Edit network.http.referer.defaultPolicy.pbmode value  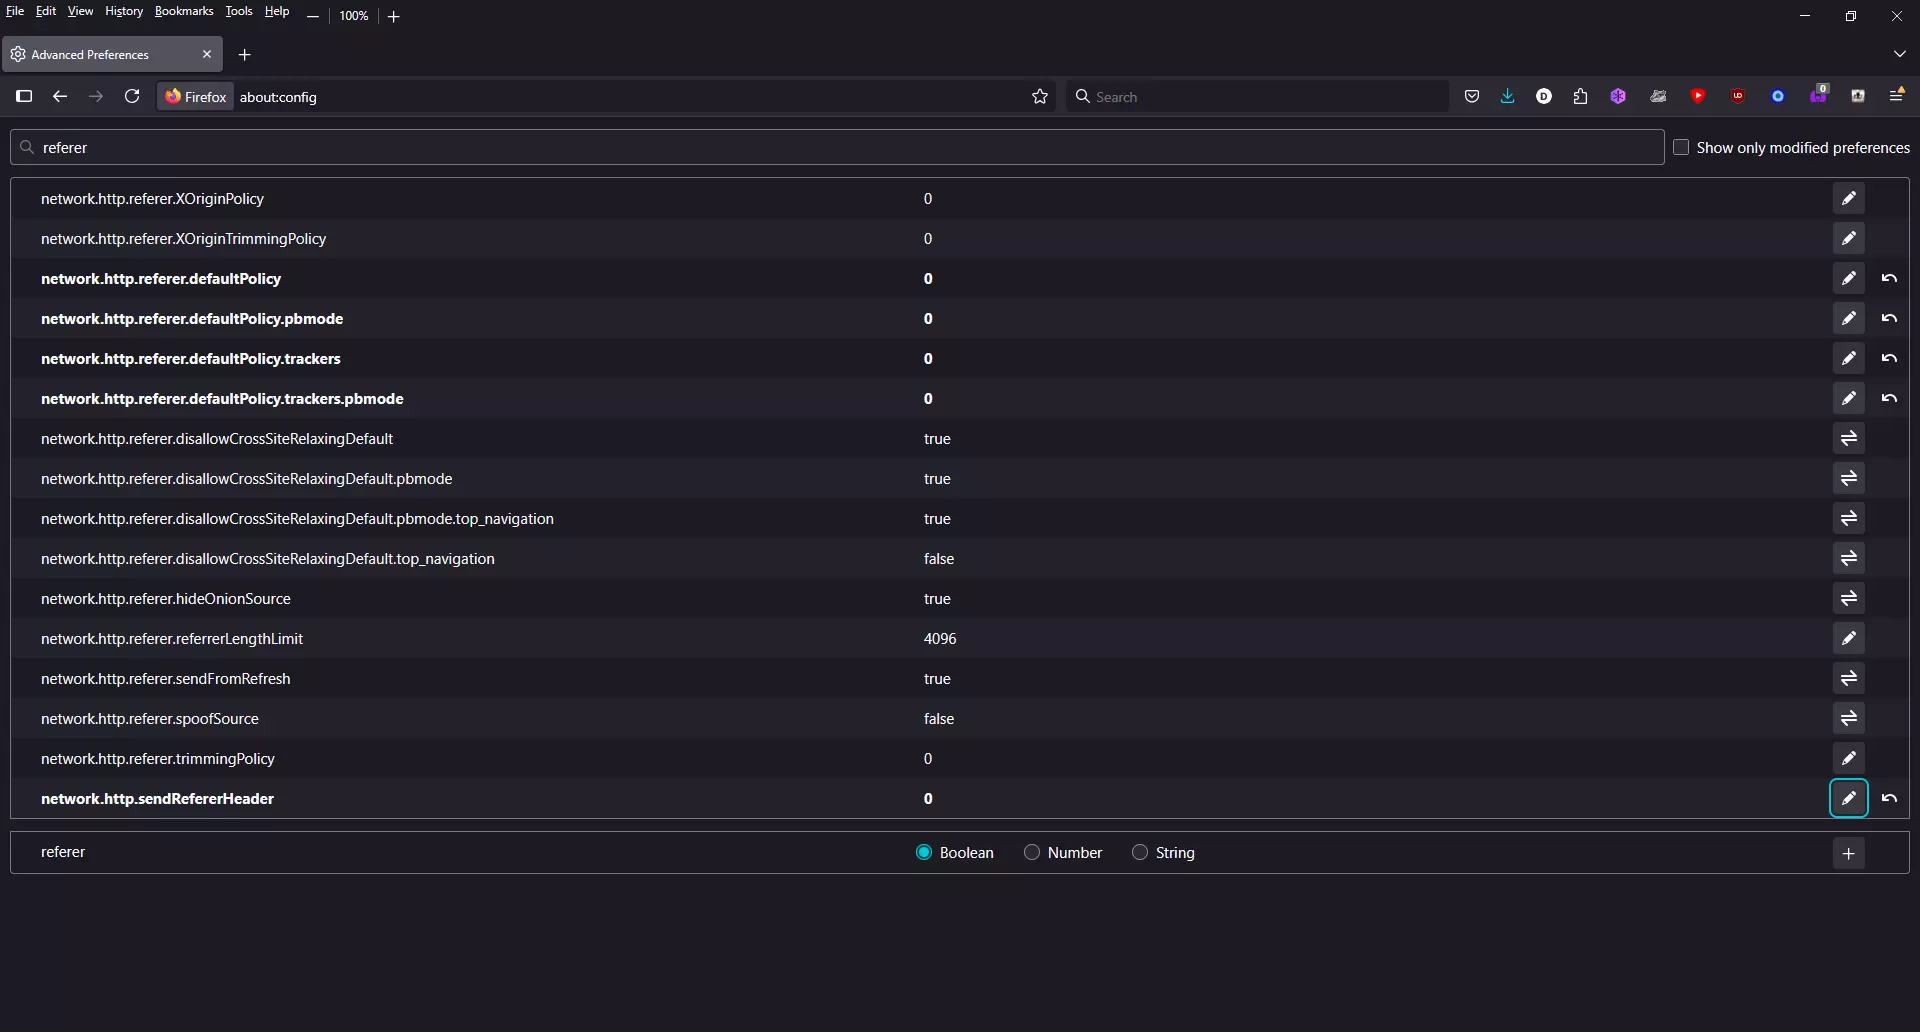click(x=1848, y=318)
